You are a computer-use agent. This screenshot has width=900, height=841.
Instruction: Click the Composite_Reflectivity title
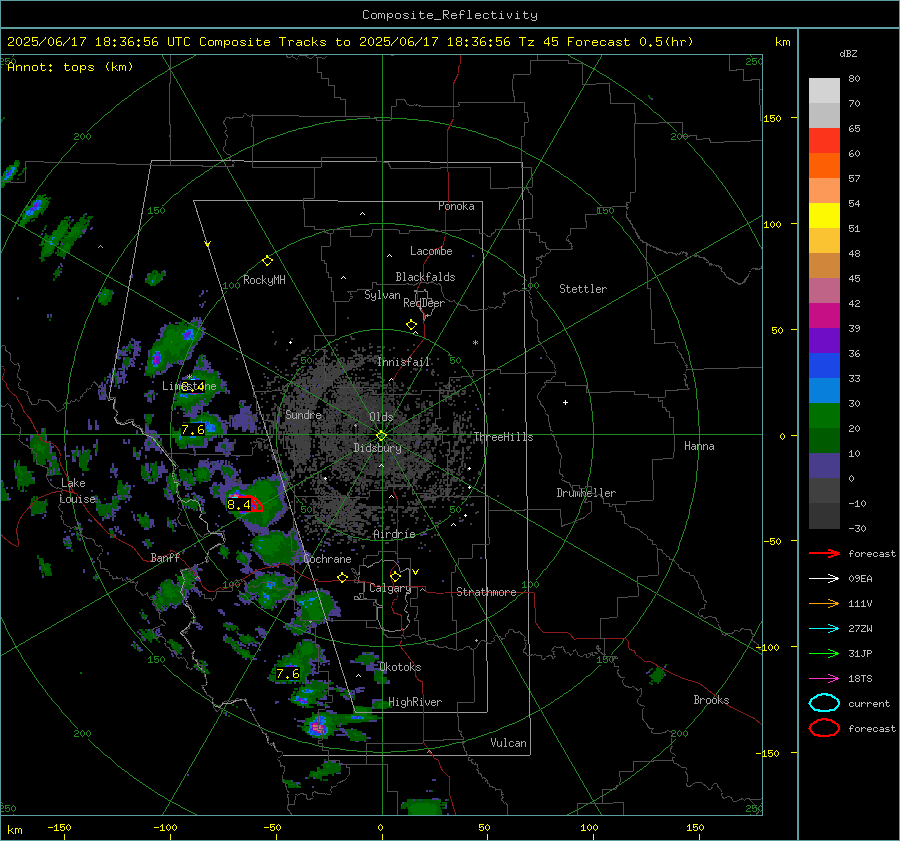click(450, 15)
